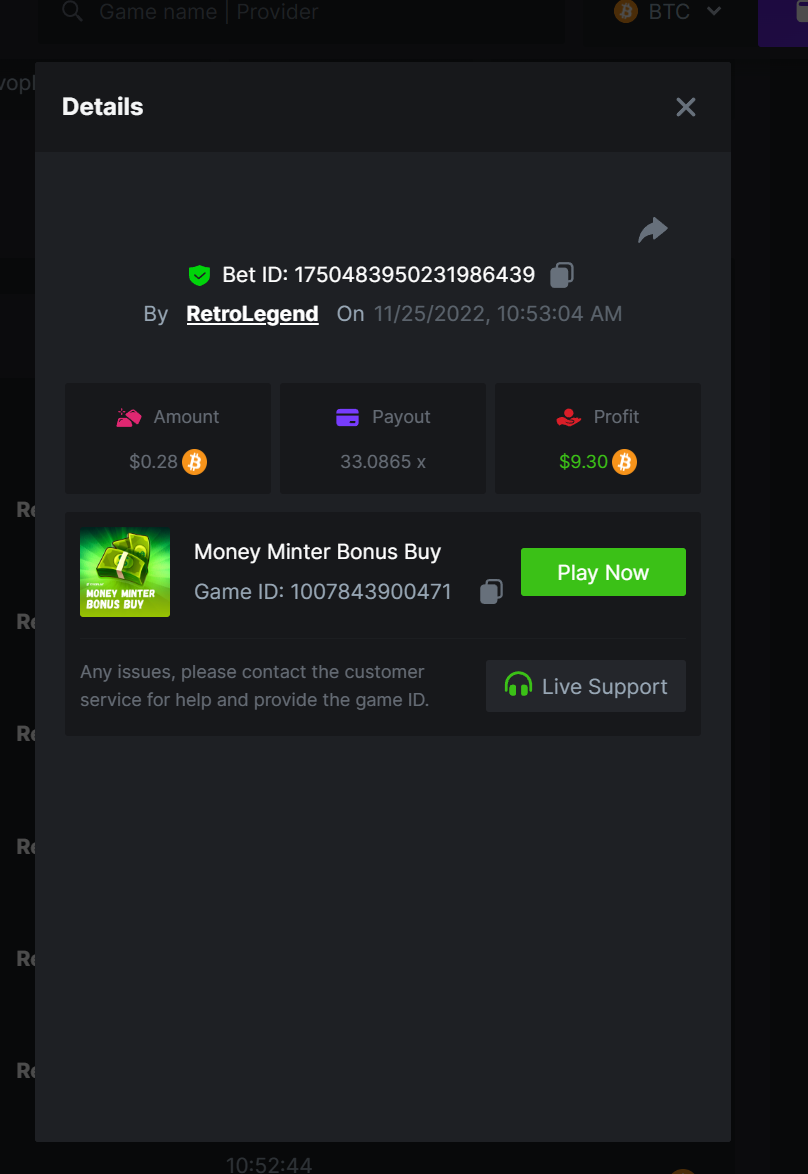Copy the Bet ID number
This screenshot has height=1174, width=808.
pyautogui.click(x=562, y=275)
